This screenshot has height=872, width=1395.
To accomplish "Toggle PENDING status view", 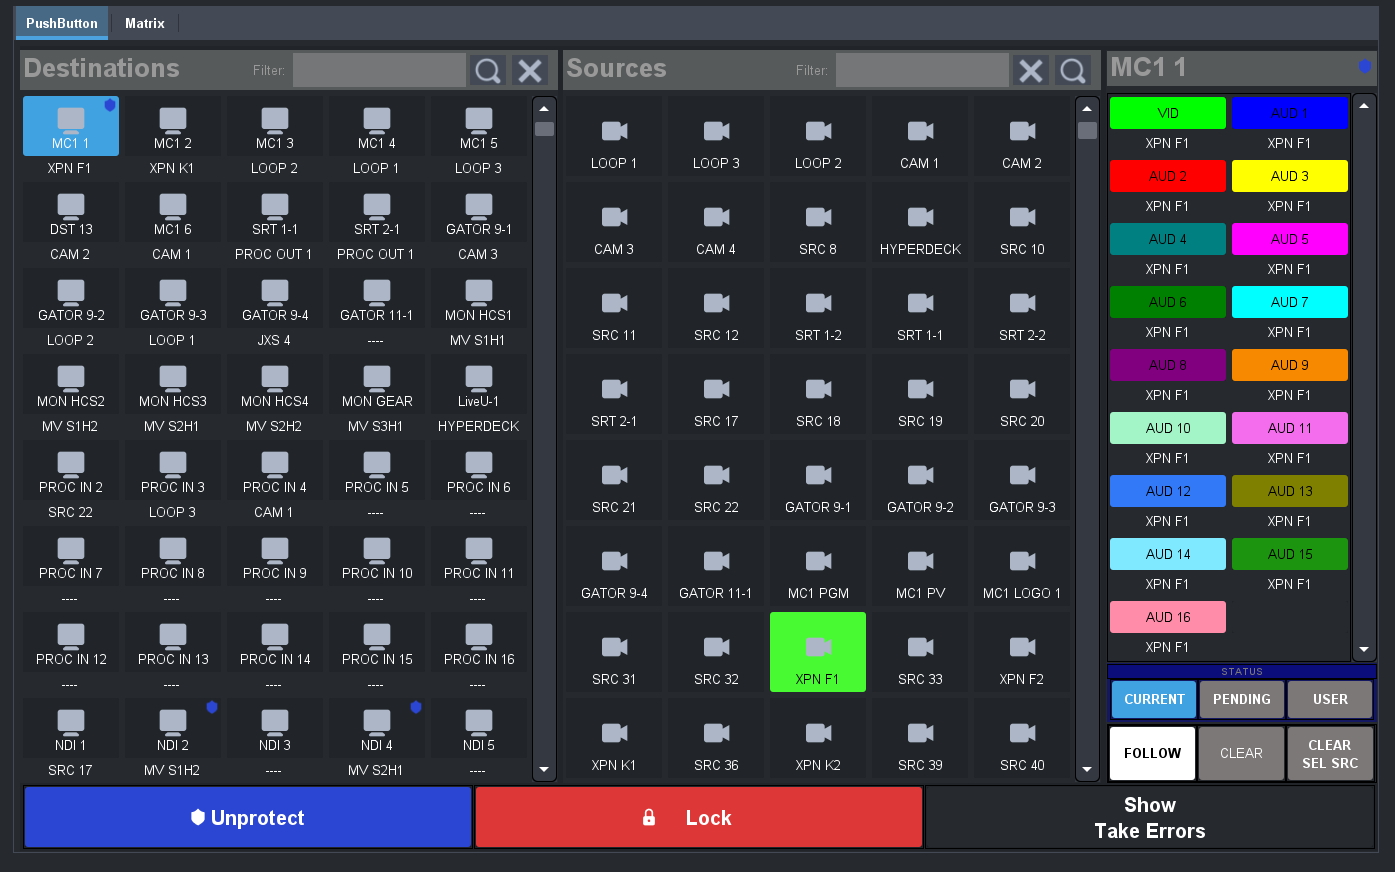I will click(x=1242, y=700).
